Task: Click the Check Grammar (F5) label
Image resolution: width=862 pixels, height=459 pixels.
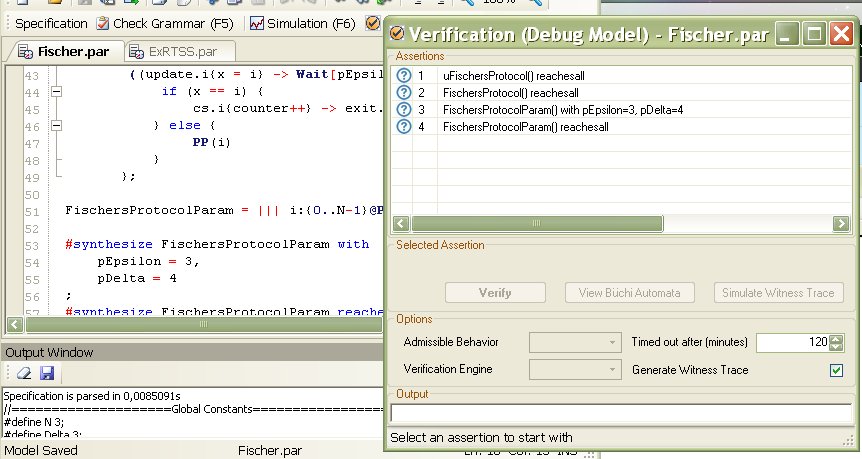Action: 173,24
